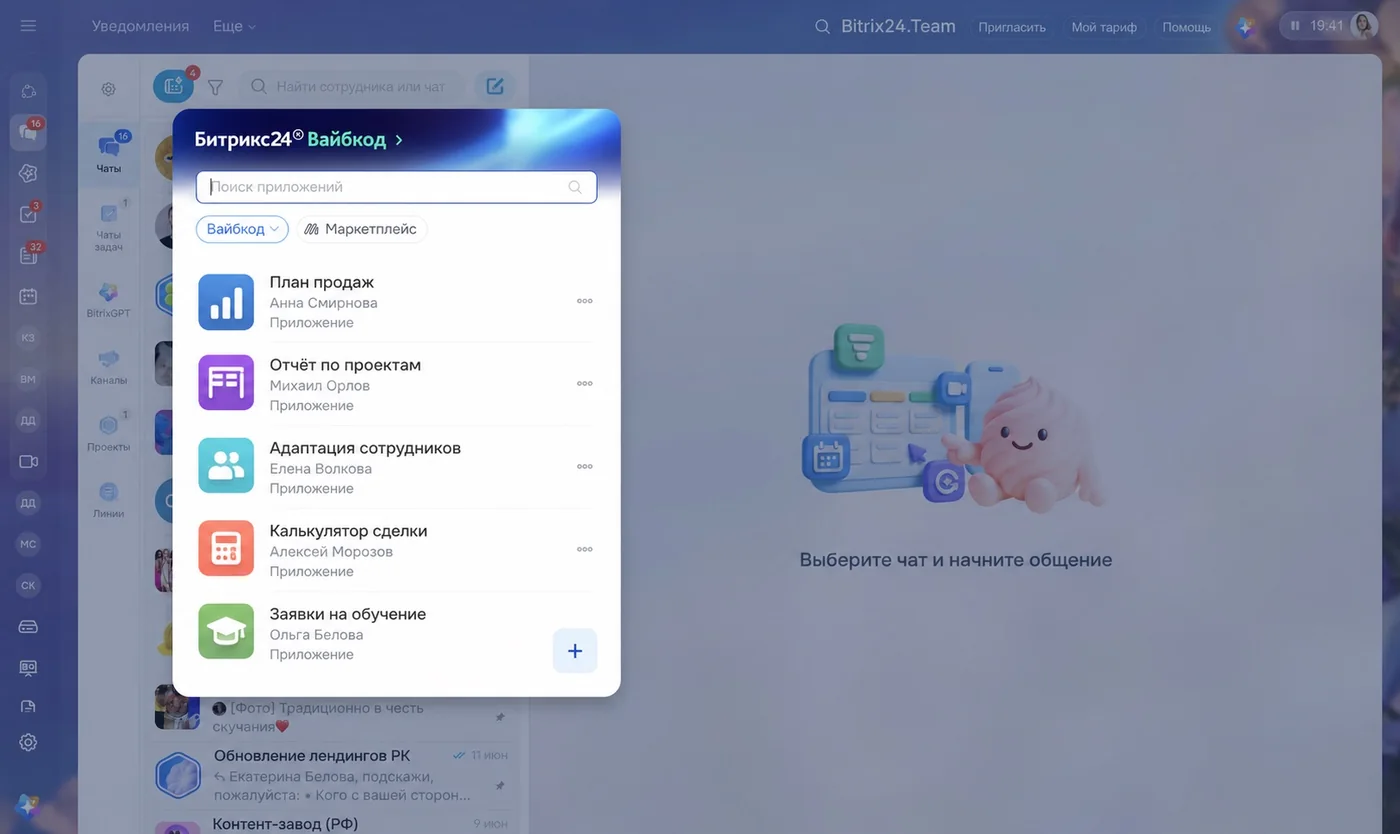The image size is (1400, 834).
Task: Switch to the Чаты задач tab
Action: pyautogui.click(x=109, y=226)
